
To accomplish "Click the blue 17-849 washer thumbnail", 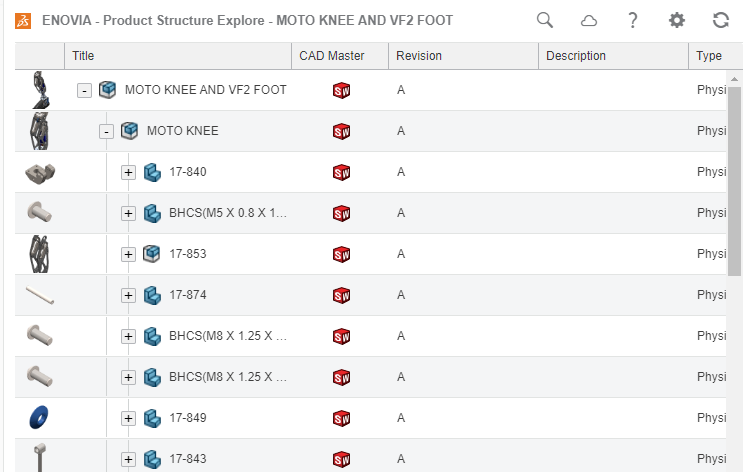I will coord(39,417).
